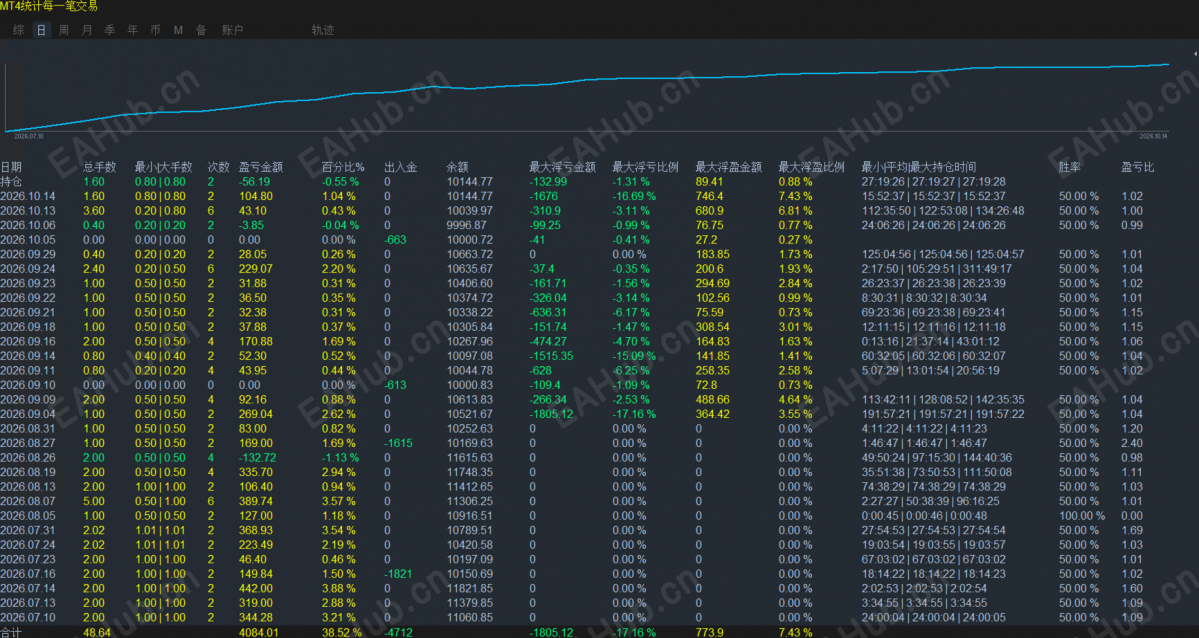
Task: Select the 2026.08.26 date row
Action: pos(28,458)
